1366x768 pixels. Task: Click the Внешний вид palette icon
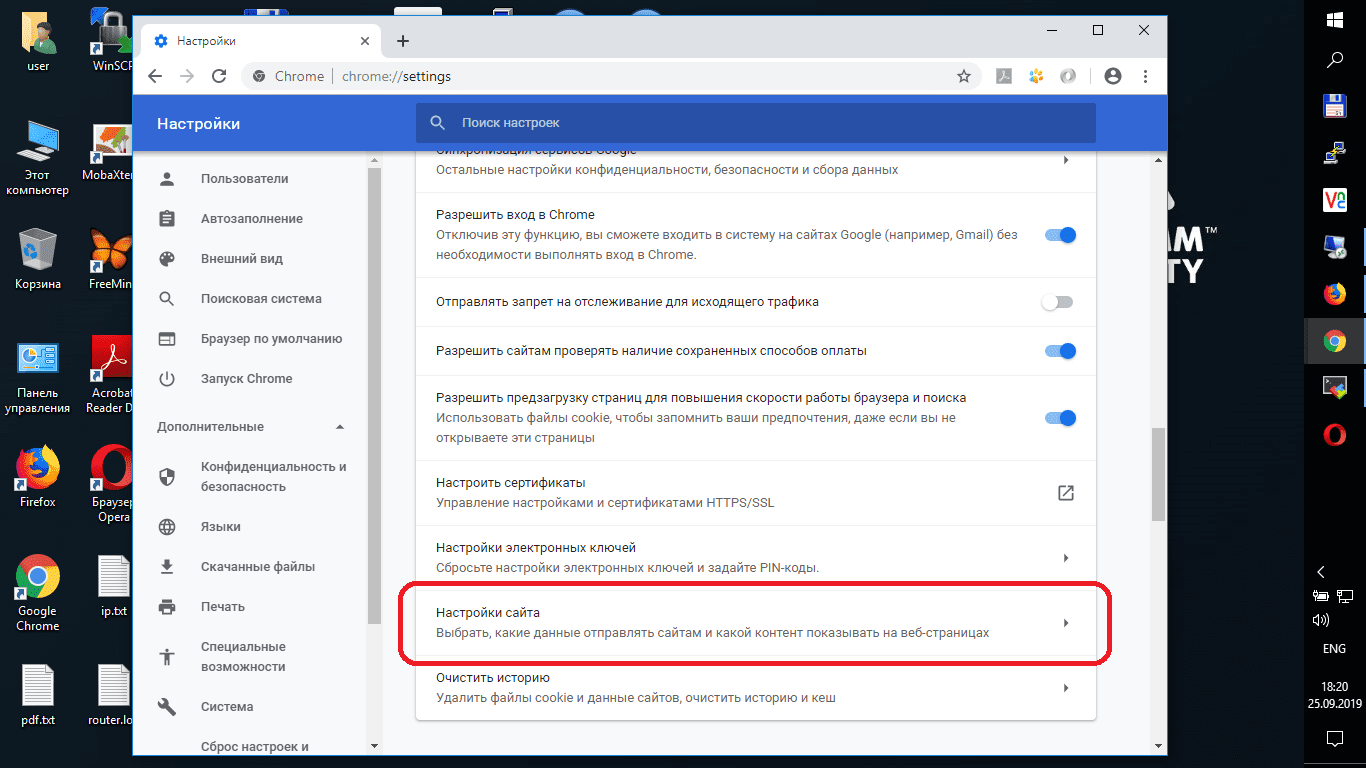coord(167,259)
